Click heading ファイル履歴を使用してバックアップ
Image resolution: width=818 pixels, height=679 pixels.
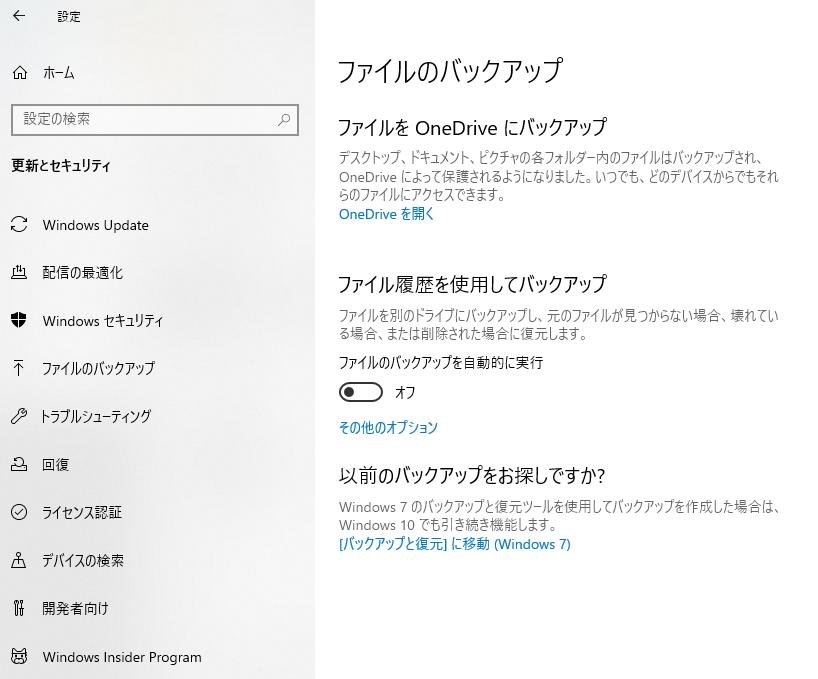coord(473,284)
